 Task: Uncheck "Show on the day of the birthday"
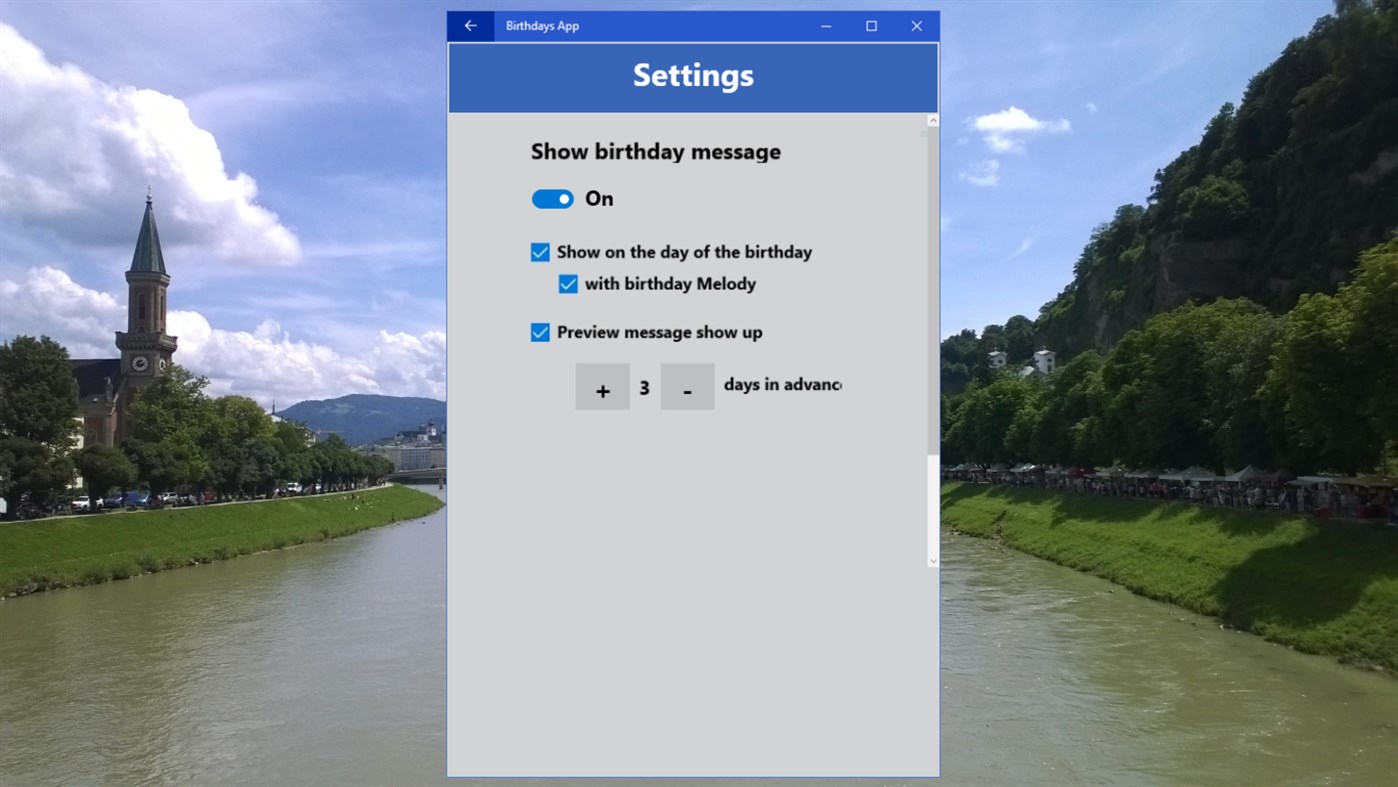point(540,252)
